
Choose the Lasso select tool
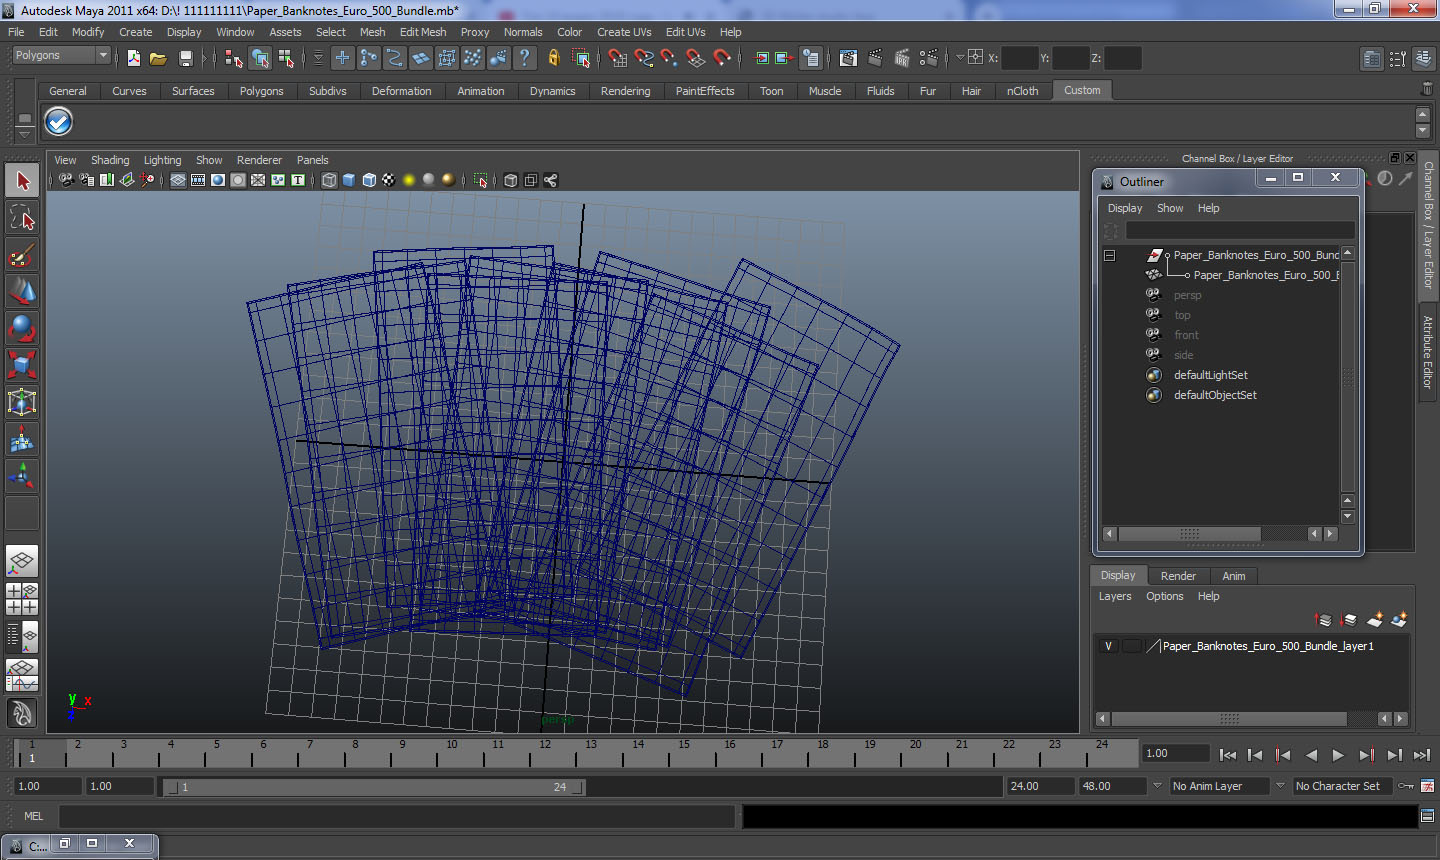coord(22,217)
